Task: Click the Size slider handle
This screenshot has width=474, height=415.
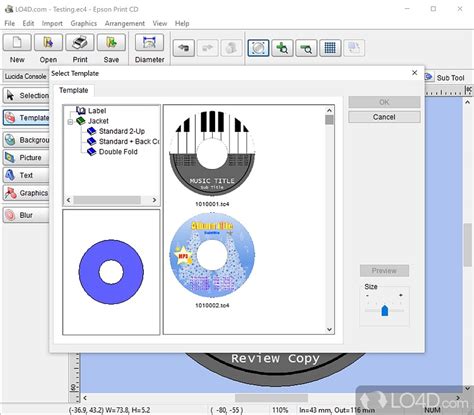Action: pyautogui.click(x=385, y=310)
